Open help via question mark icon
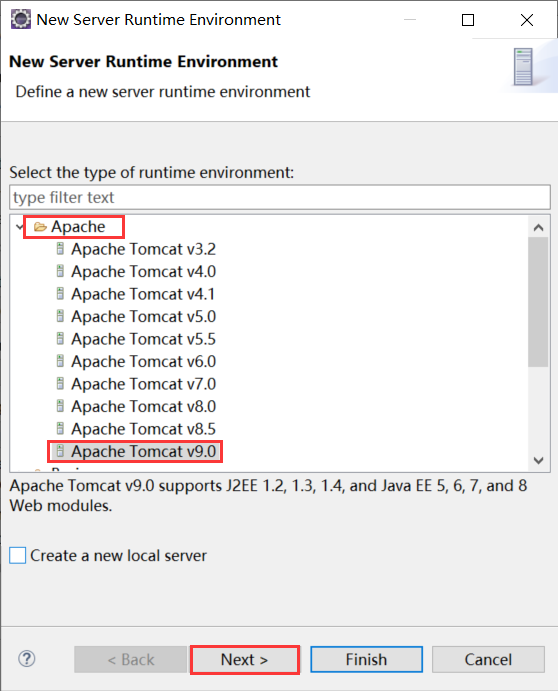This screenshot has height=691, width=558. (27, 659)
